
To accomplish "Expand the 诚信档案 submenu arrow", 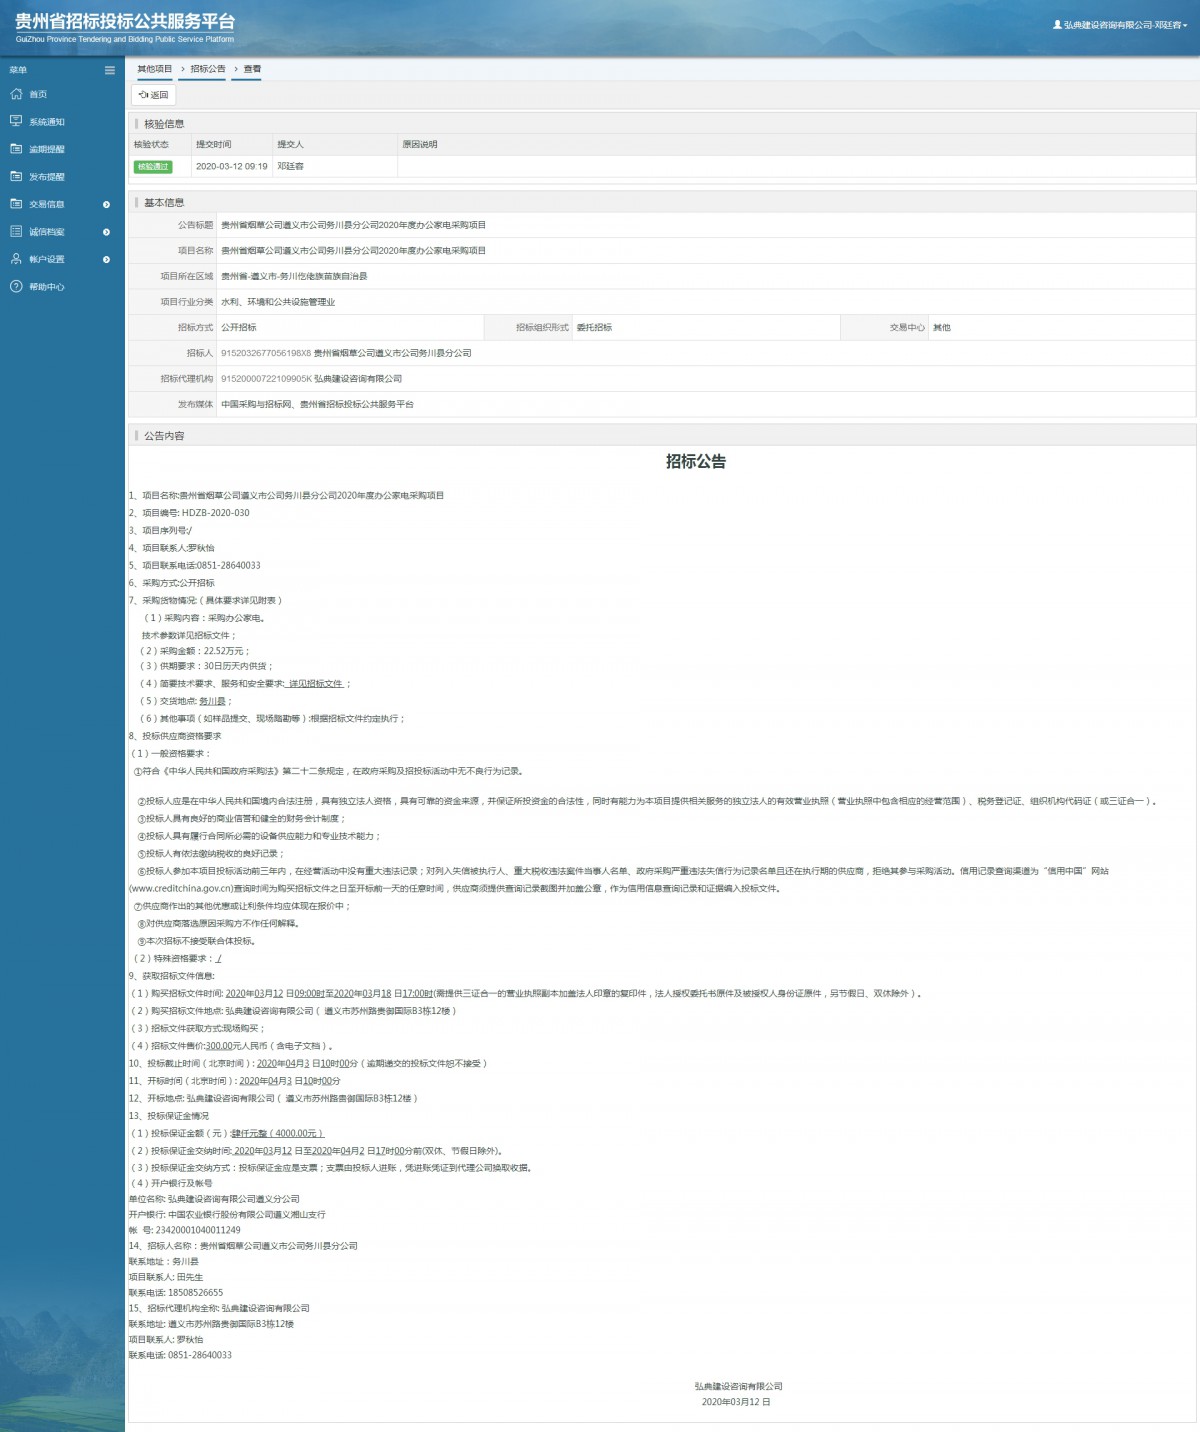I will [x=107, y=232].
